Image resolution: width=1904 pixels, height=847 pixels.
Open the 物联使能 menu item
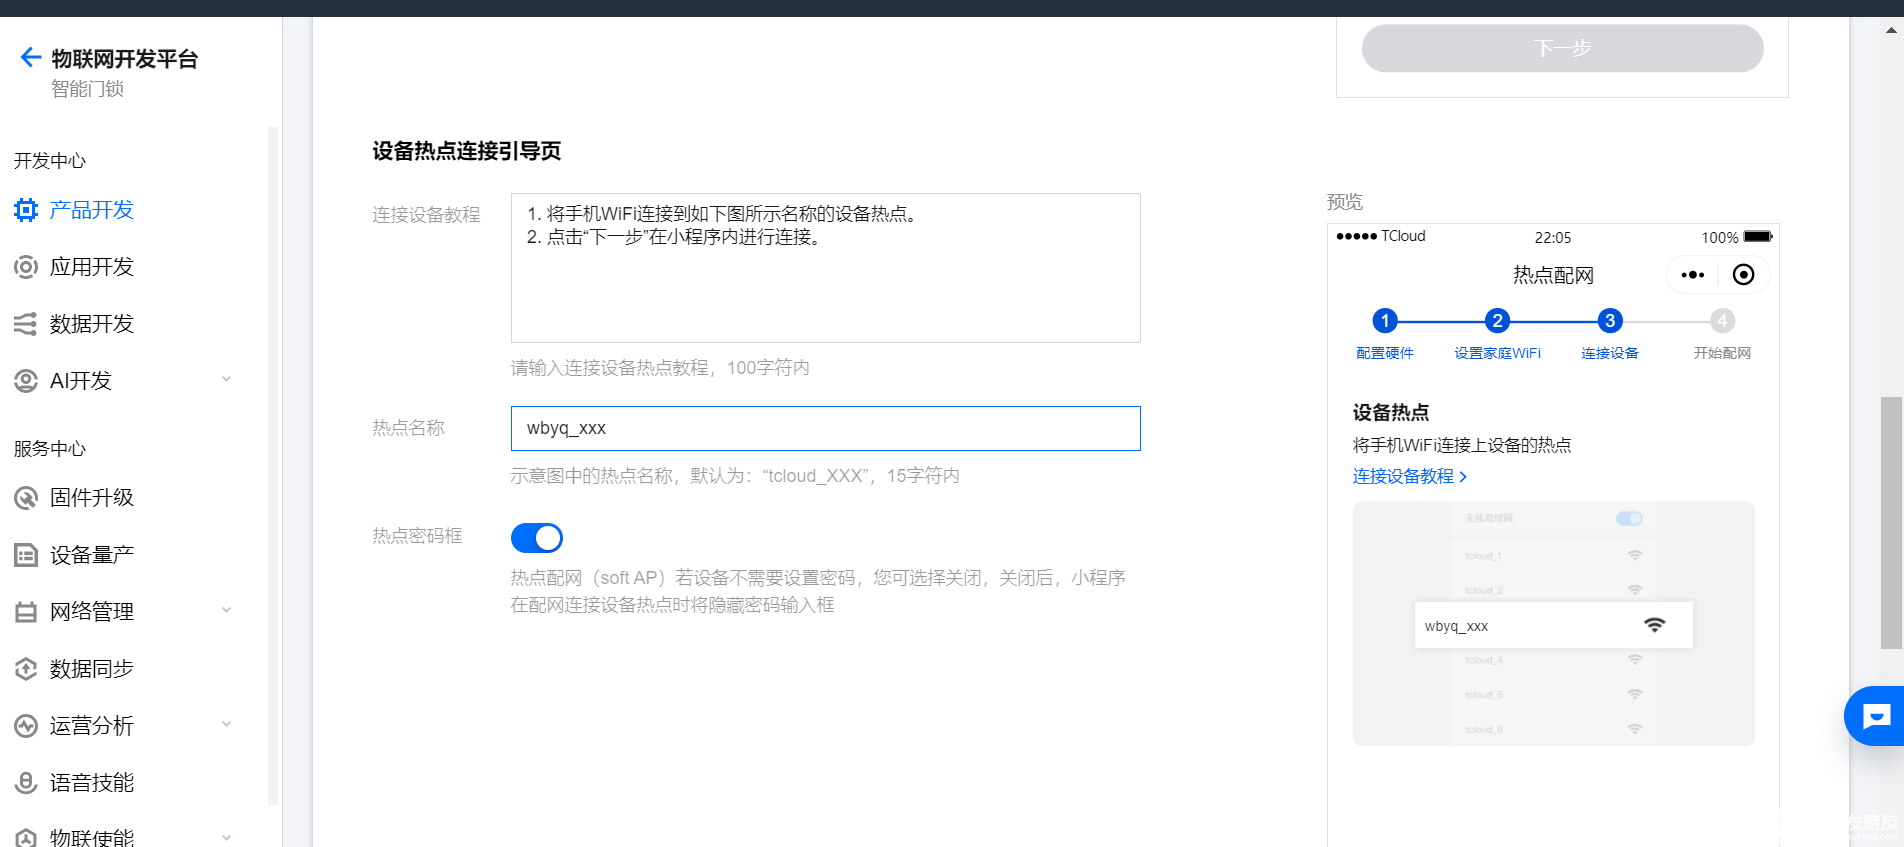[x=92, y=837]
